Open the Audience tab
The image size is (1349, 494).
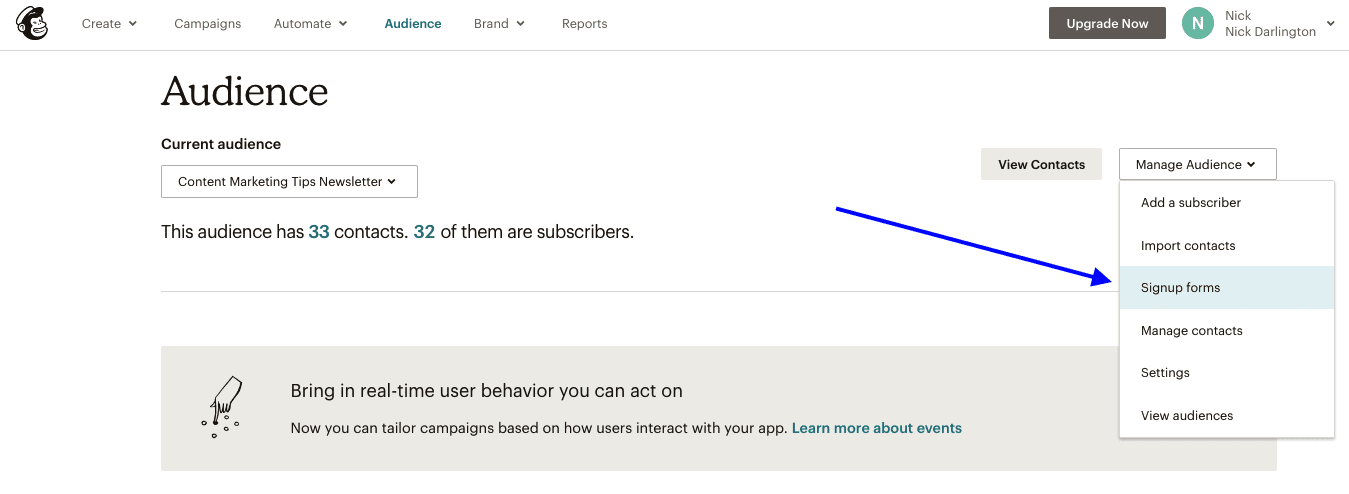point(413,23)
